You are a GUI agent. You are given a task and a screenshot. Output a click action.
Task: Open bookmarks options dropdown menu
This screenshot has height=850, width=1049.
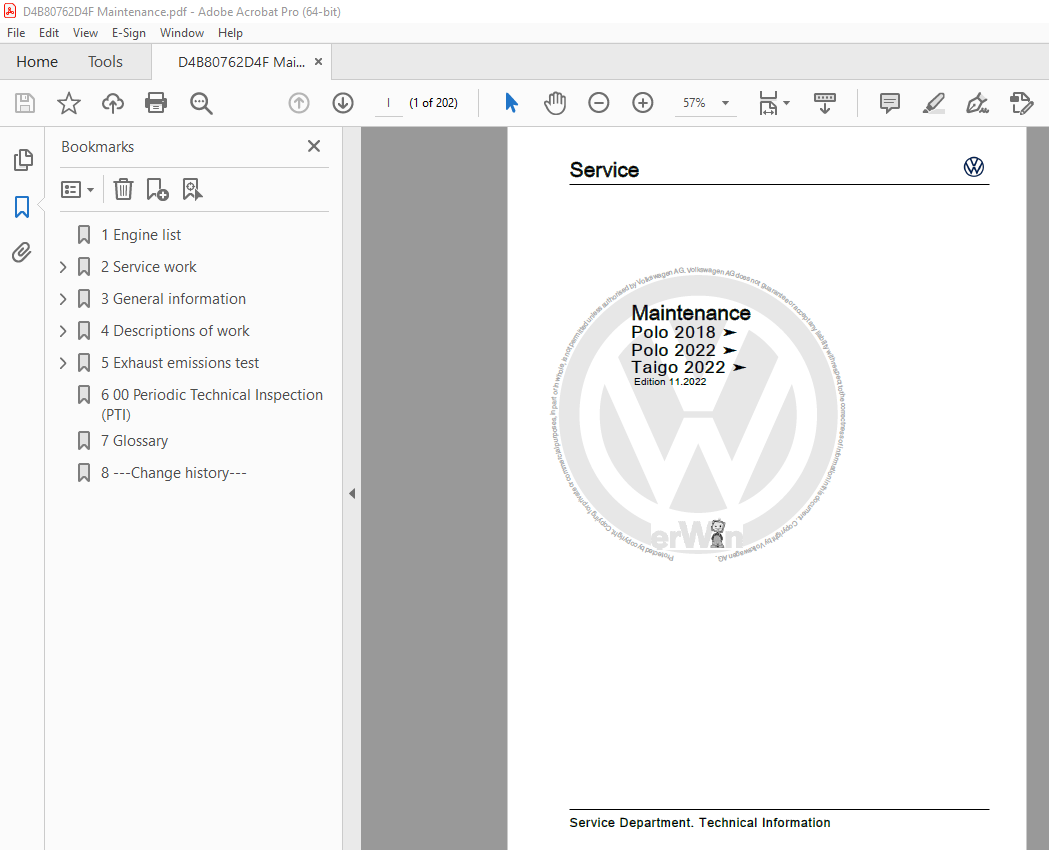(x=77, y=189)
